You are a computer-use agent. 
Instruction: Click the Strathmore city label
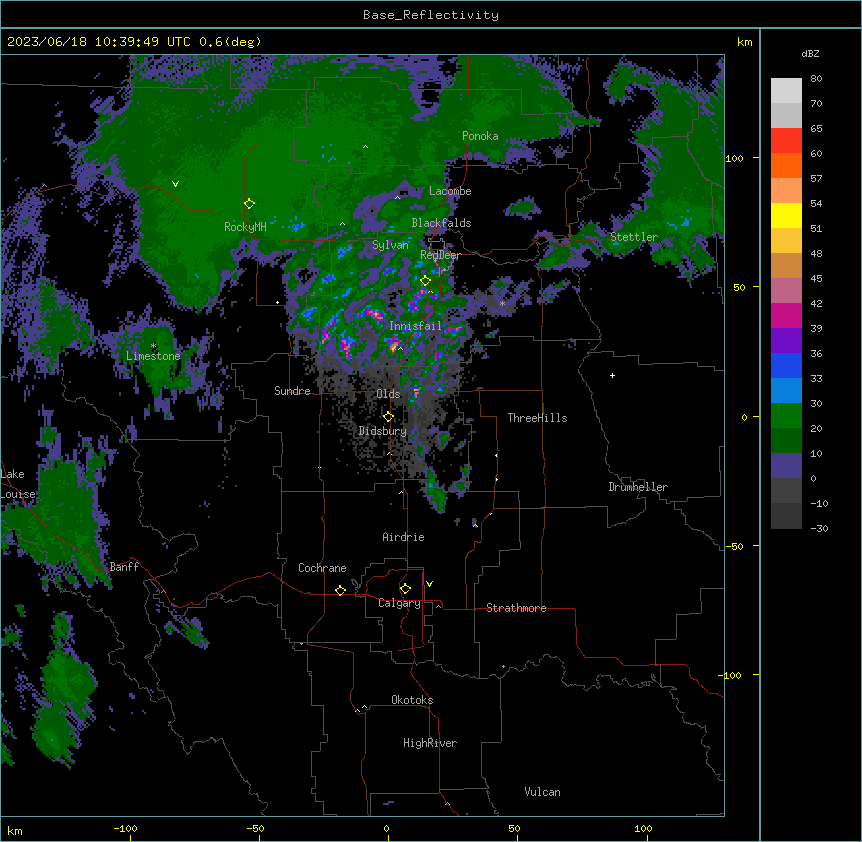(516, 608)
